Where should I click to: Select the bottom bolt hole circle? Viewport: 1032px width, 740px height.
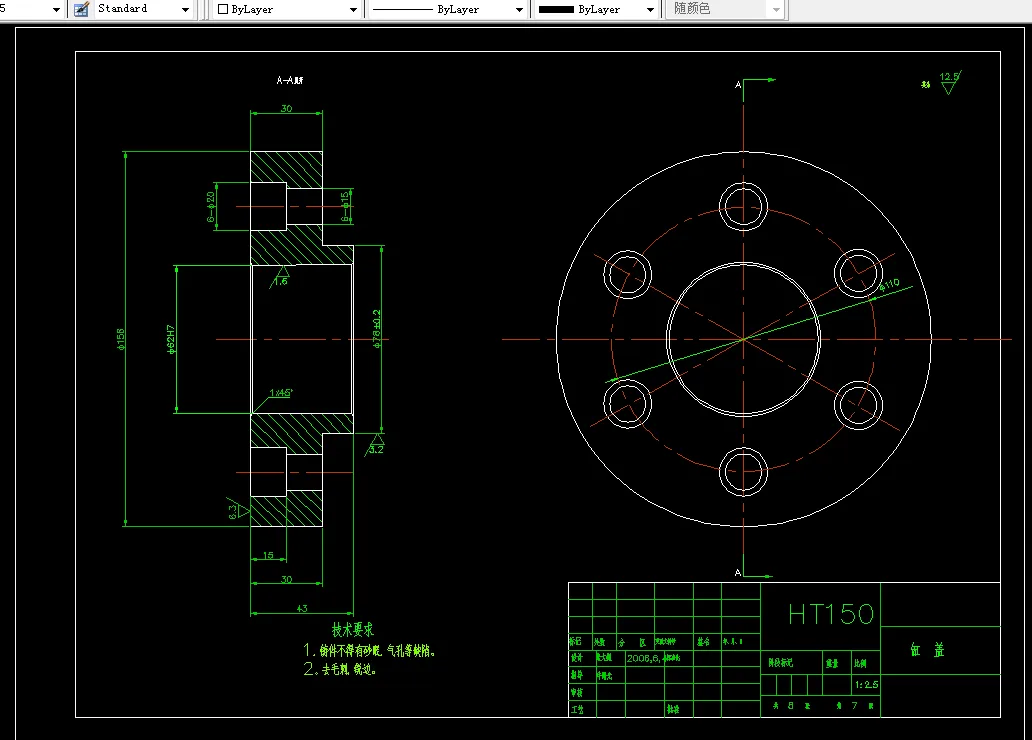point(743,472)
